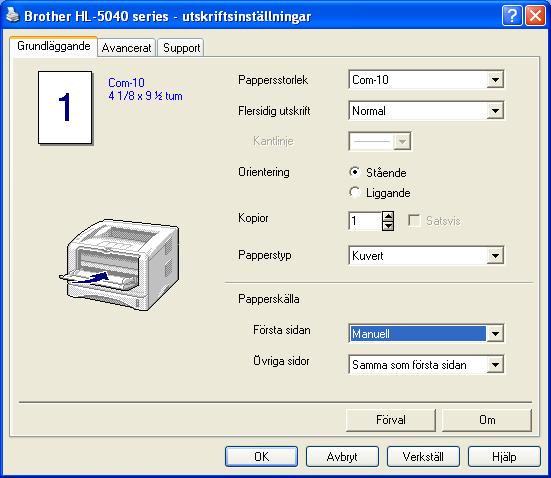Click the Förval button
Viewport: 551px width, 478px height.
(x=391, y=420)
